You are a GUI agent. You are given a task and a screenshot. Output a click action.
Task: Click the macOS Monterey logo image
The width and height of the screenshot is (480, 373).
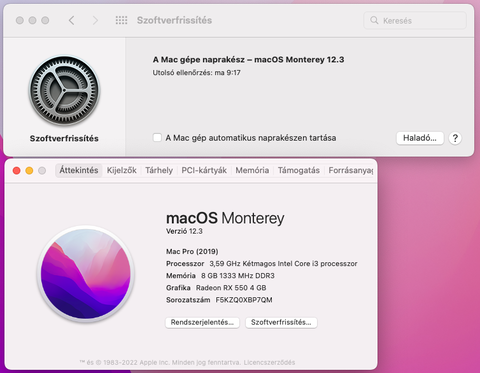click(x=86, y=274)
